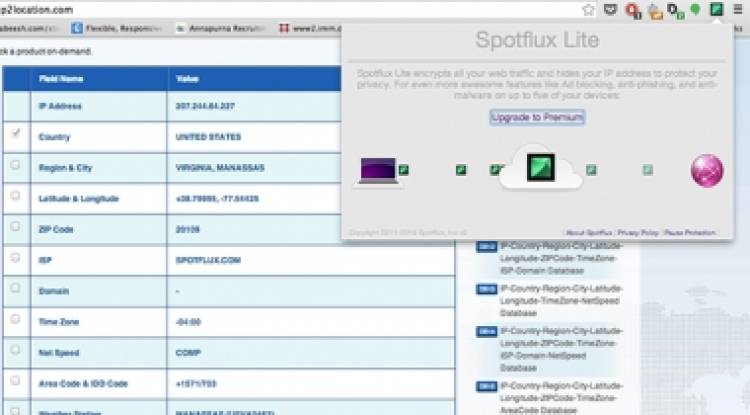Click the orange basket extension icon
Viewport: 750px width, 415px height.
[655, 11]
